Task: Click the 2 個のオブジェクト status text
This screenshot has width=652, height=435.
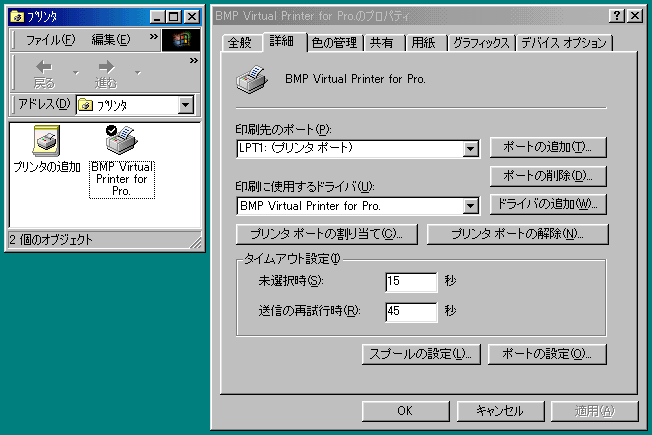Action: point(51,240)
